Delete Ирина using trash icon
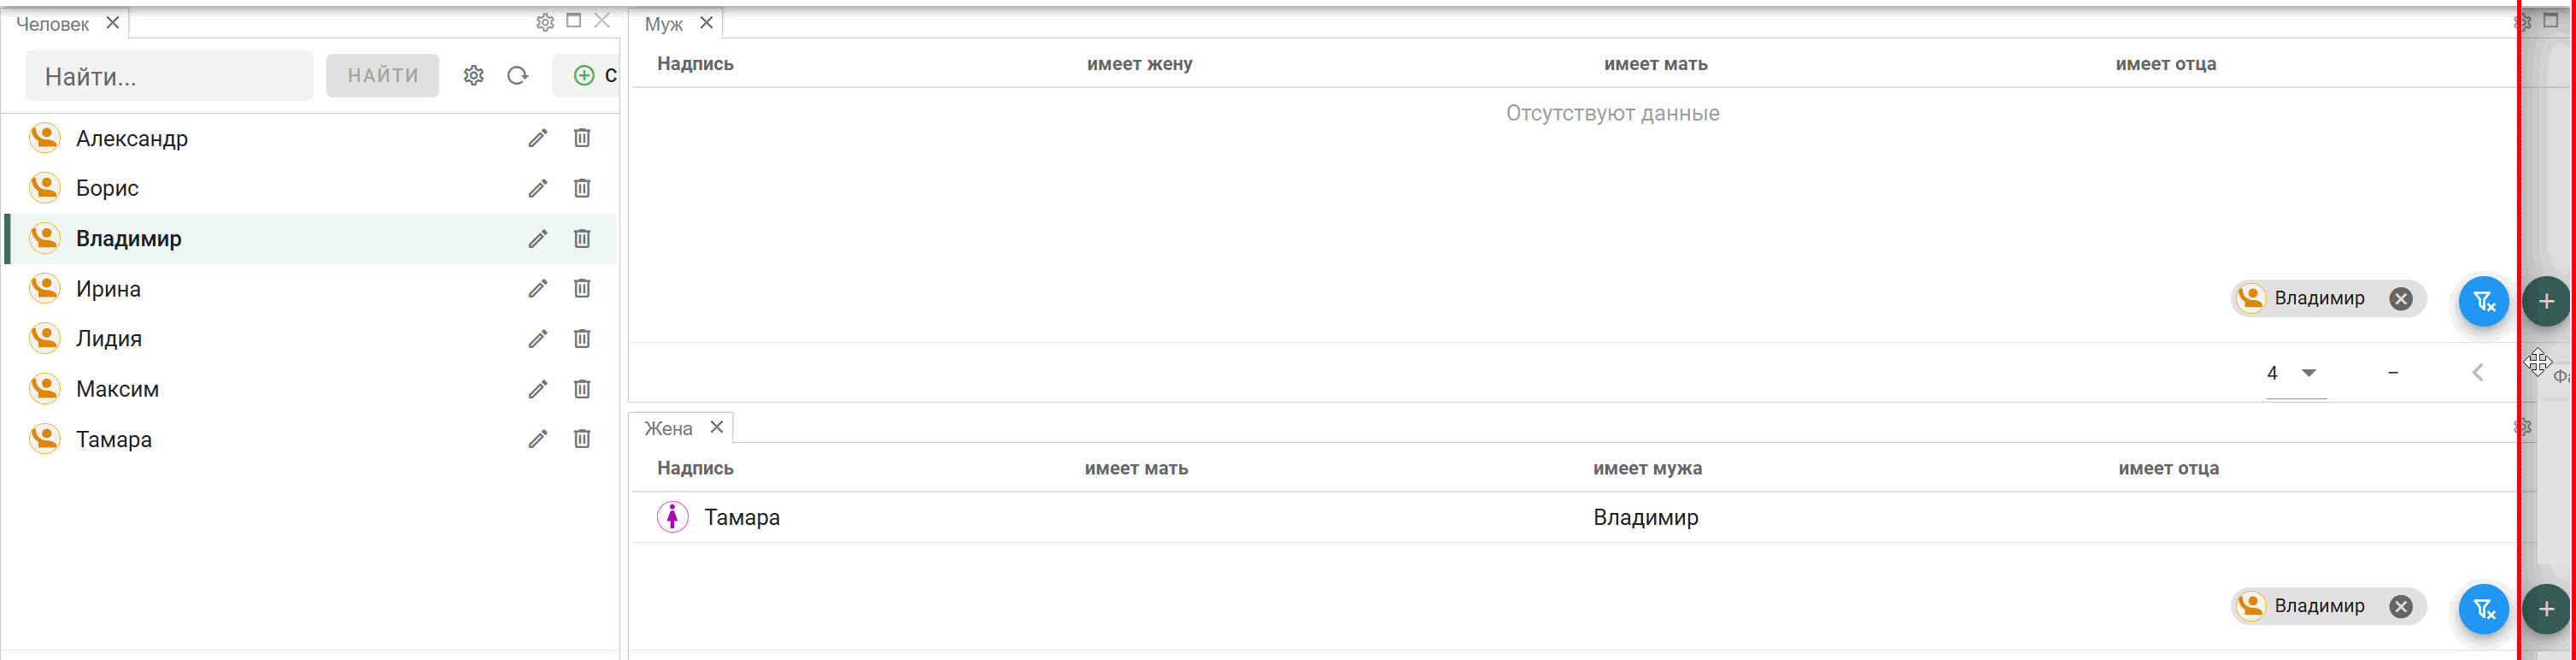 tap(582, 288)
